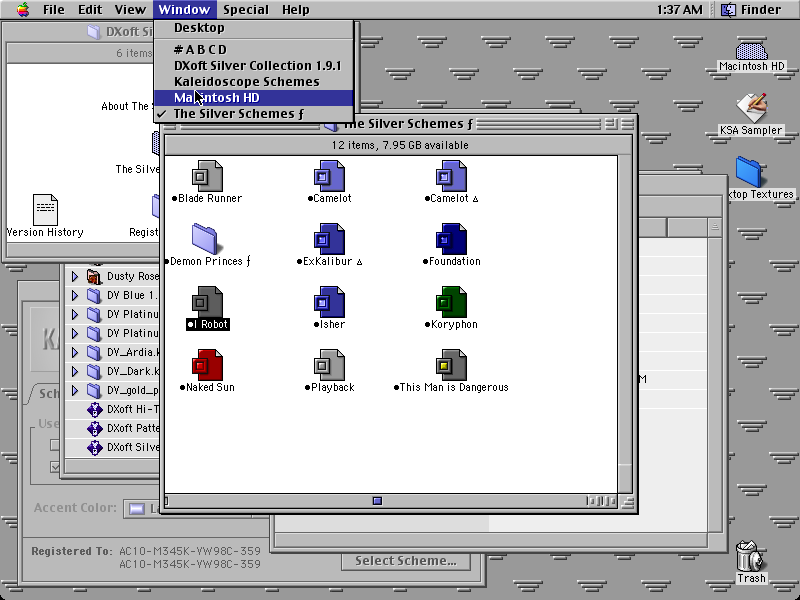The image size is (800, 600).
Task: Open the KSA Sampler desktop icon
Action: [752, 108]
